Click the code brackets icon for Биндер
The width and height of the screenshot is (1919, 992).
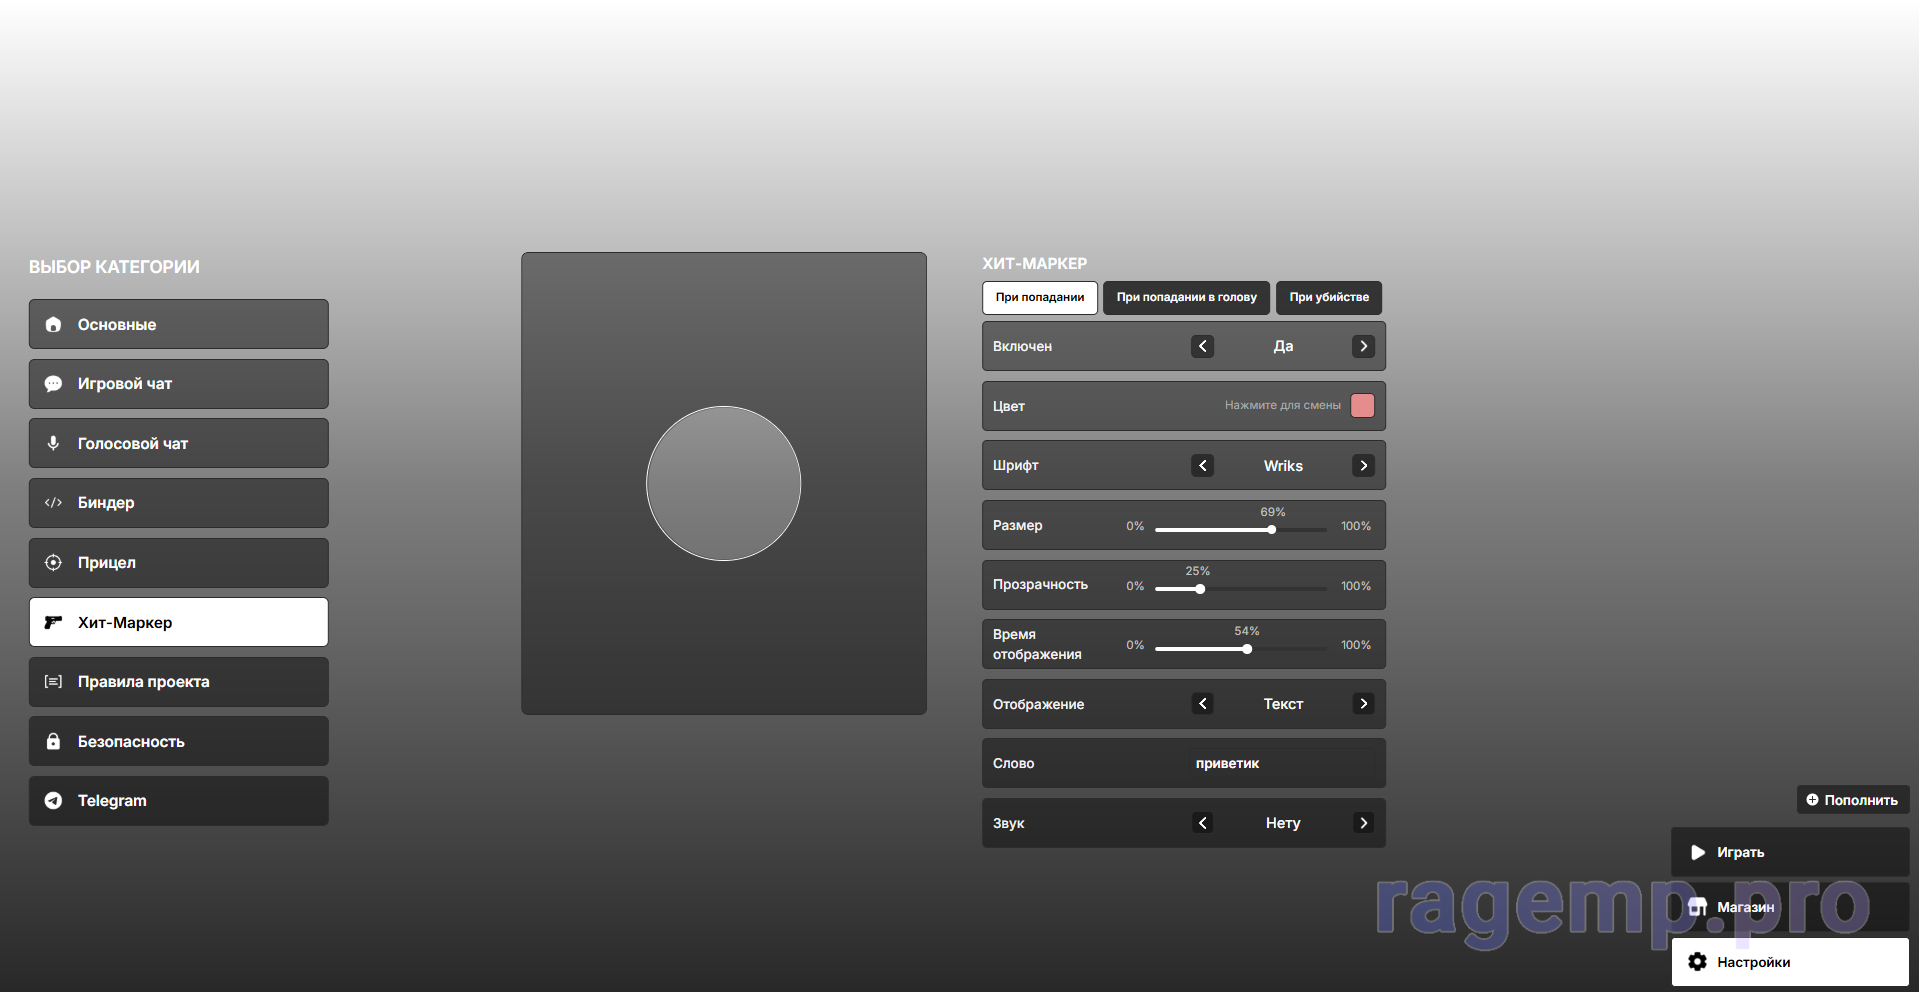(x=54, y=503)
